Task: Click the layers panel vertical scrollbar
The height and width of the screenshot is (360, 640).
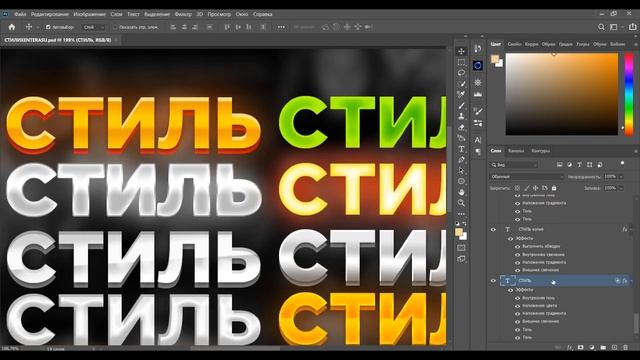Action: click(635, 322)
